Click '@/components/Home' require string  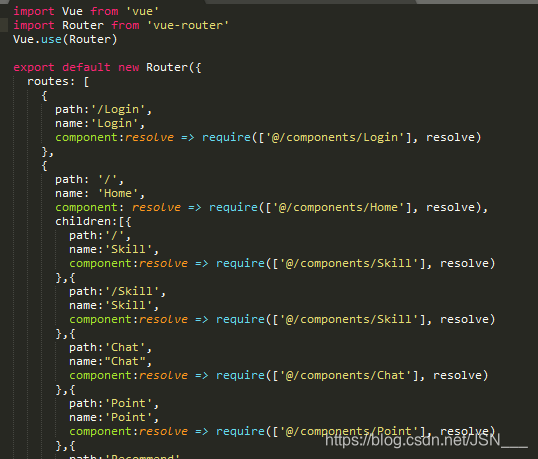[x=339, y=208]
